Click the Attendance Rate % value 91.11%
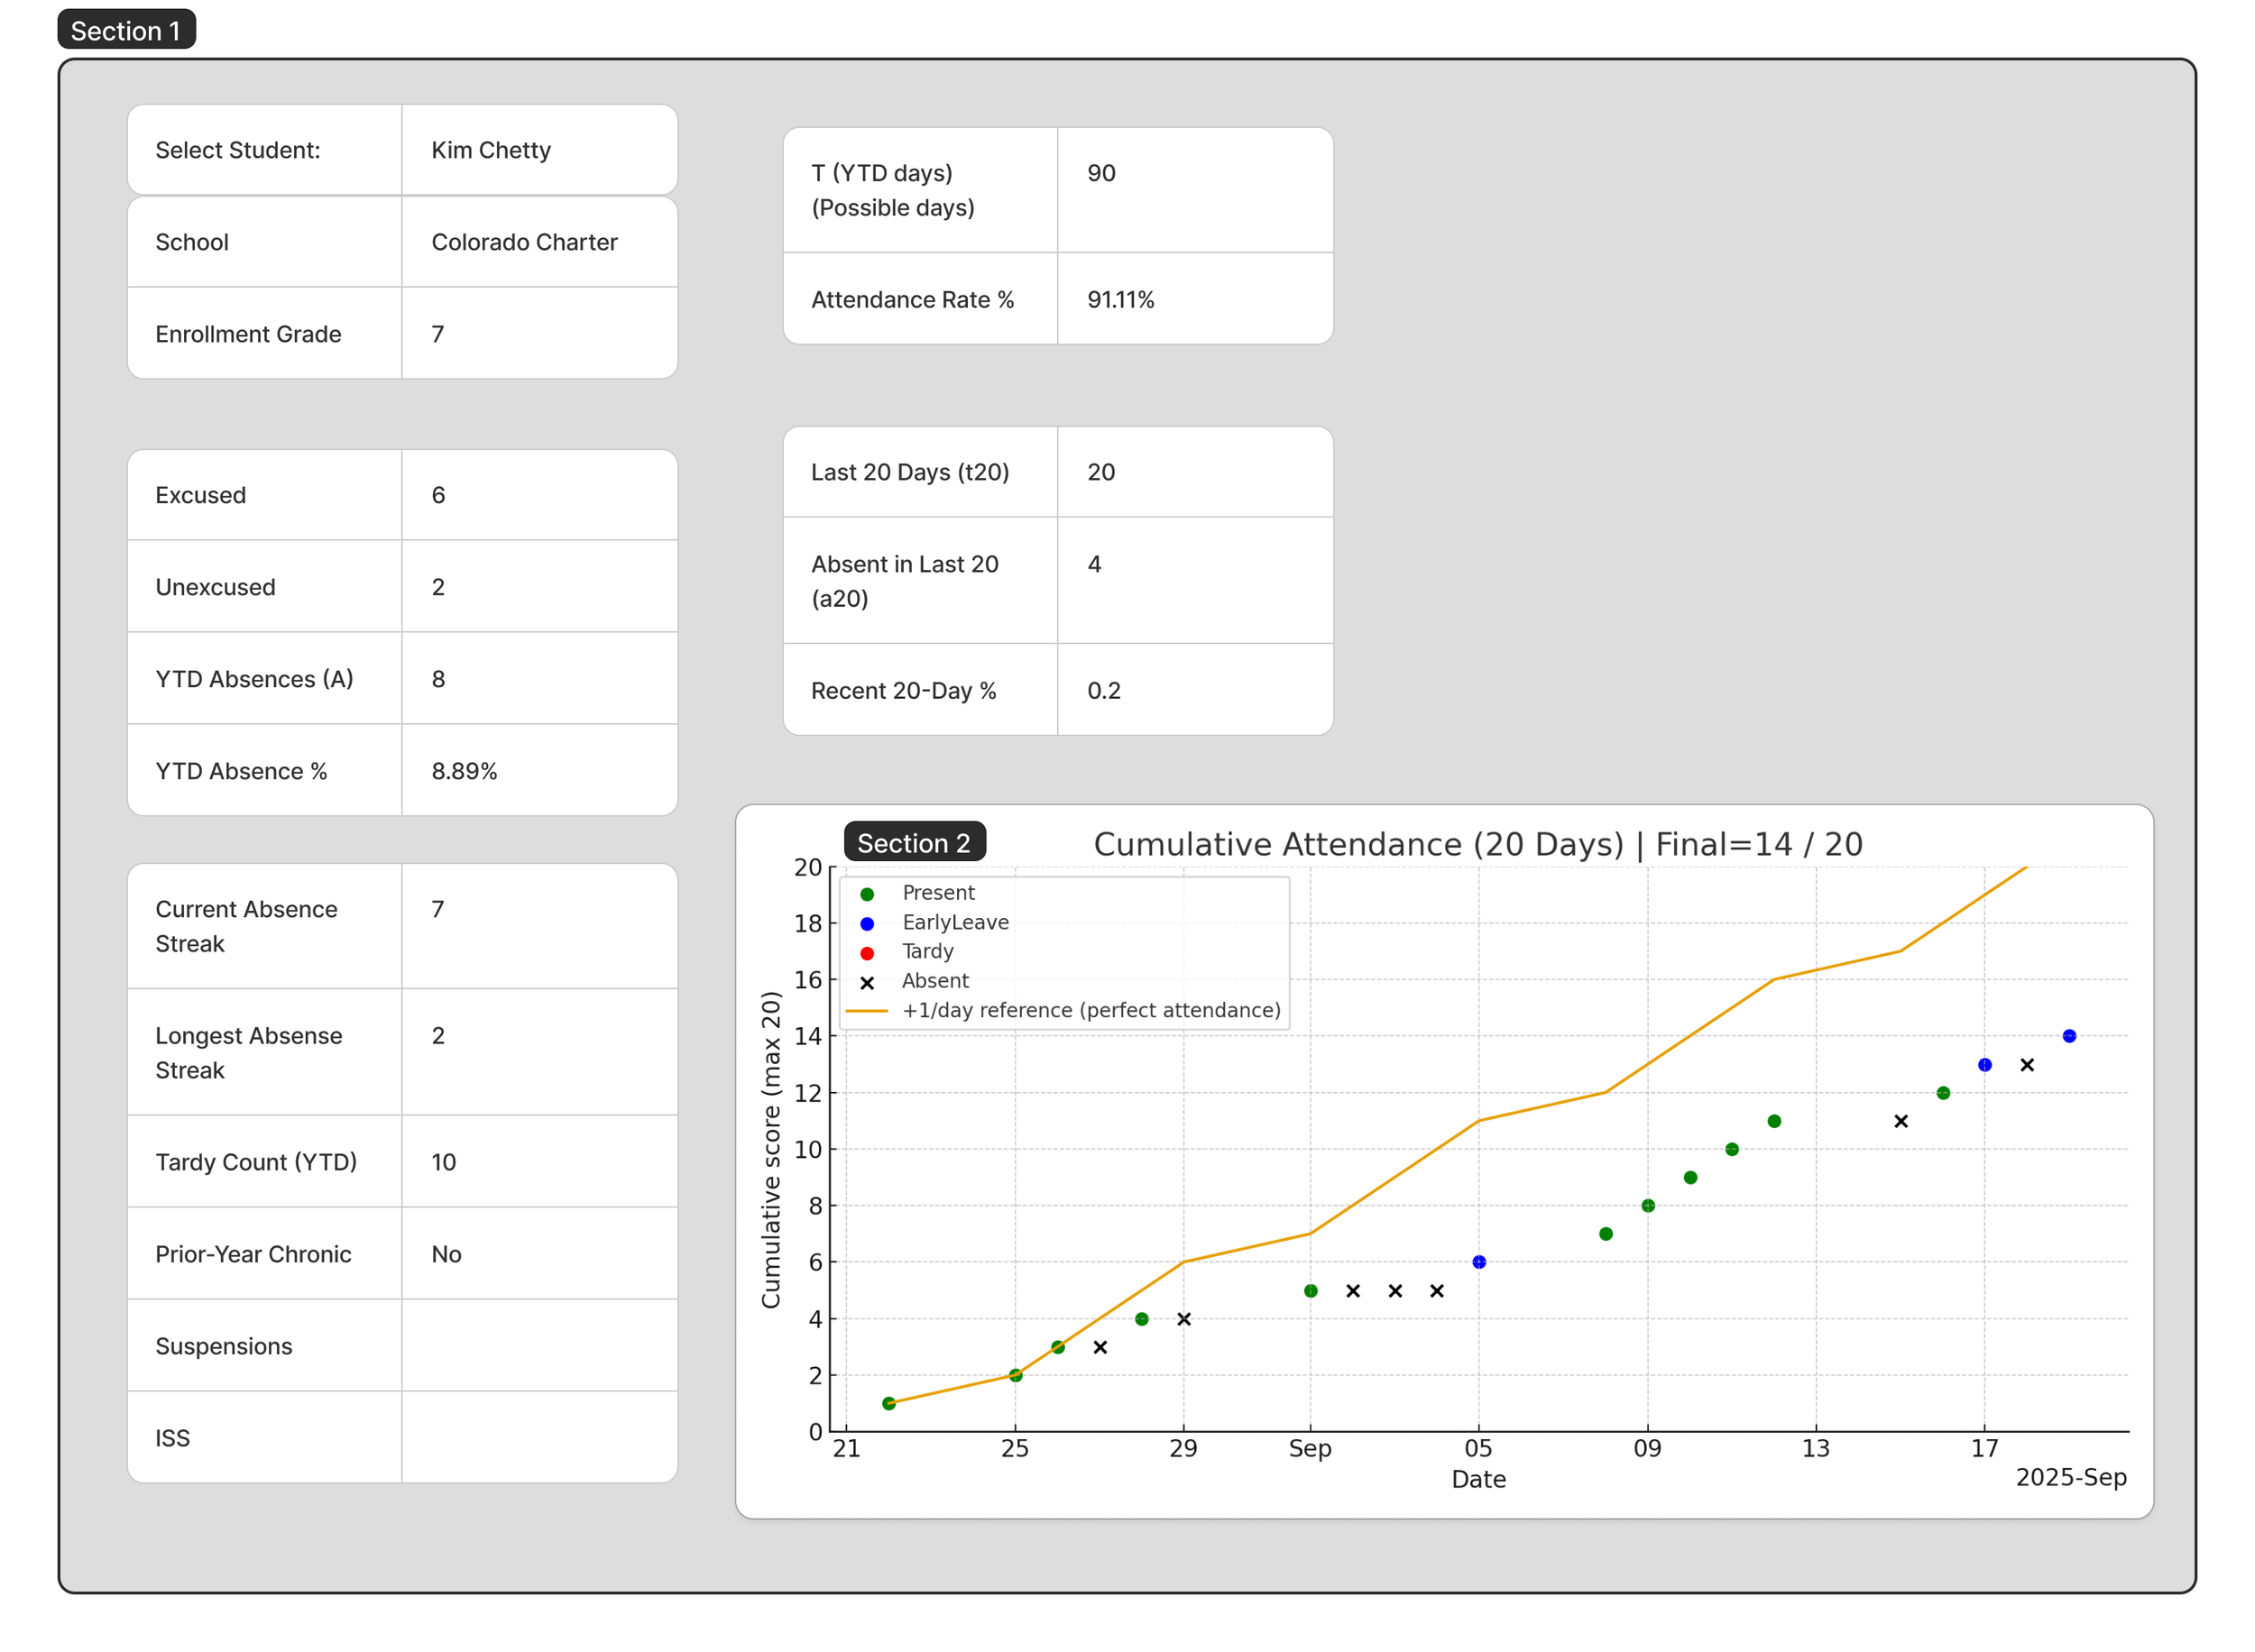 (x=1120, y=300)
